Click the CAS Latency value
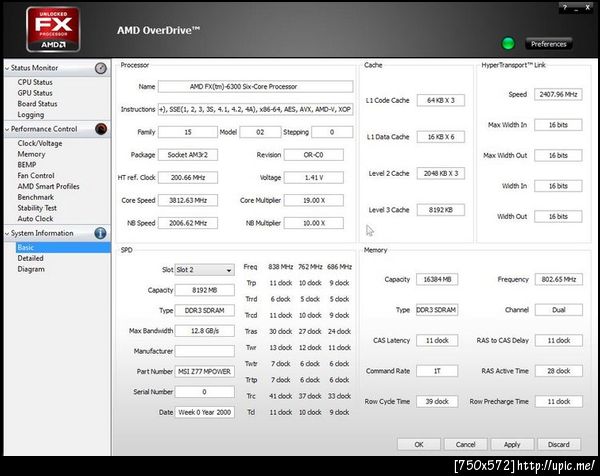Image resolution: width=600 pixels, height=476 pixels. [x=437, y=341]
